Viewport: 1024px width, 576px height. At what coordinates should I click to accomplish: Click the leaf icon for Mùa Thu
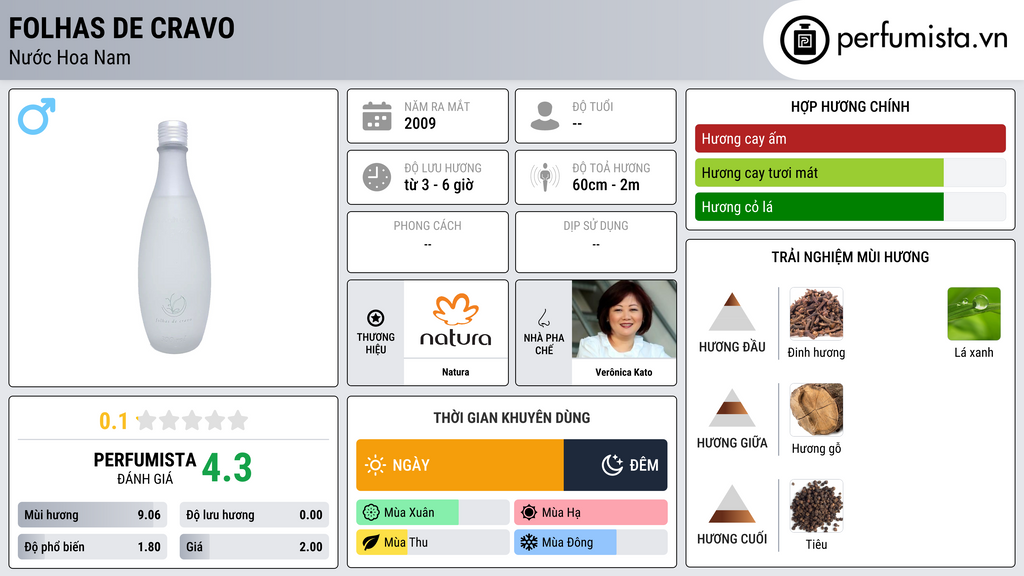[x=371, y=543]
